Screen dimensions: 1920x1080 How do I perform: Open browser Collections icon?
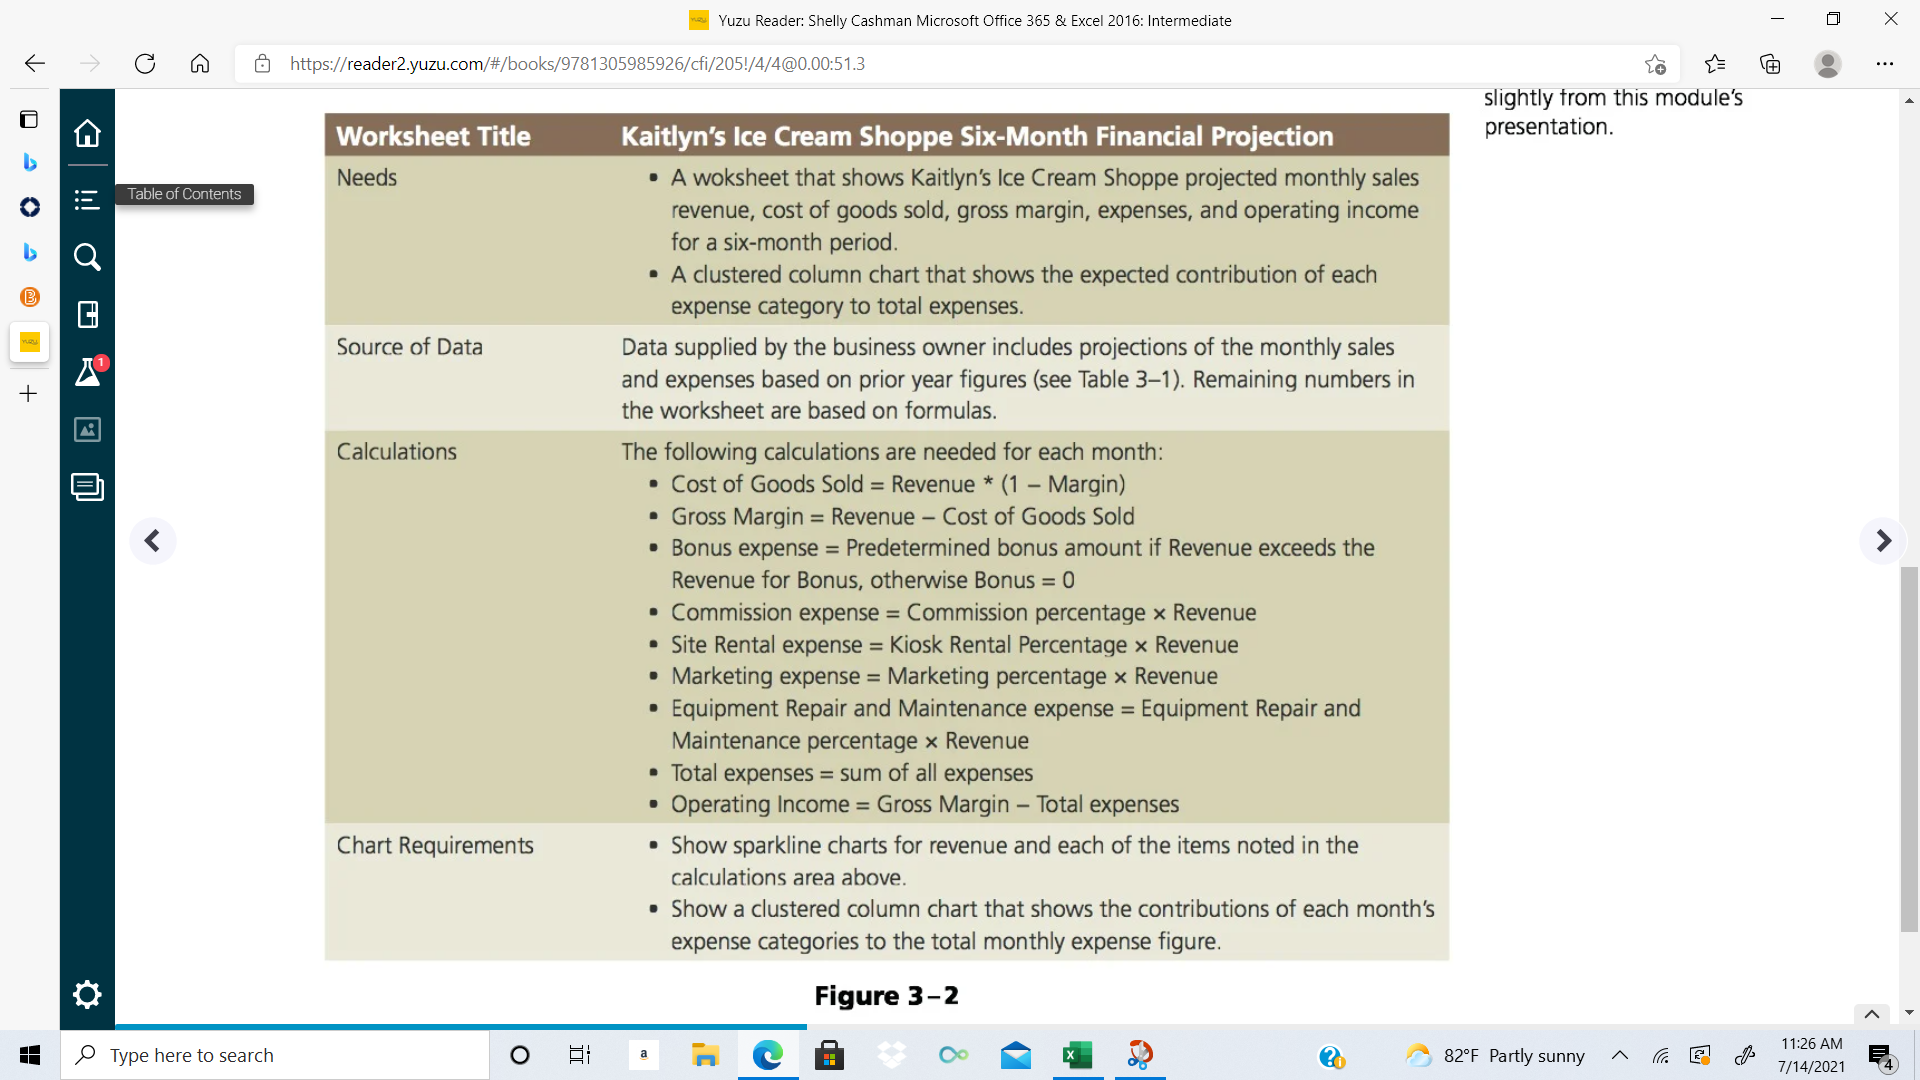pos(1770,64)
